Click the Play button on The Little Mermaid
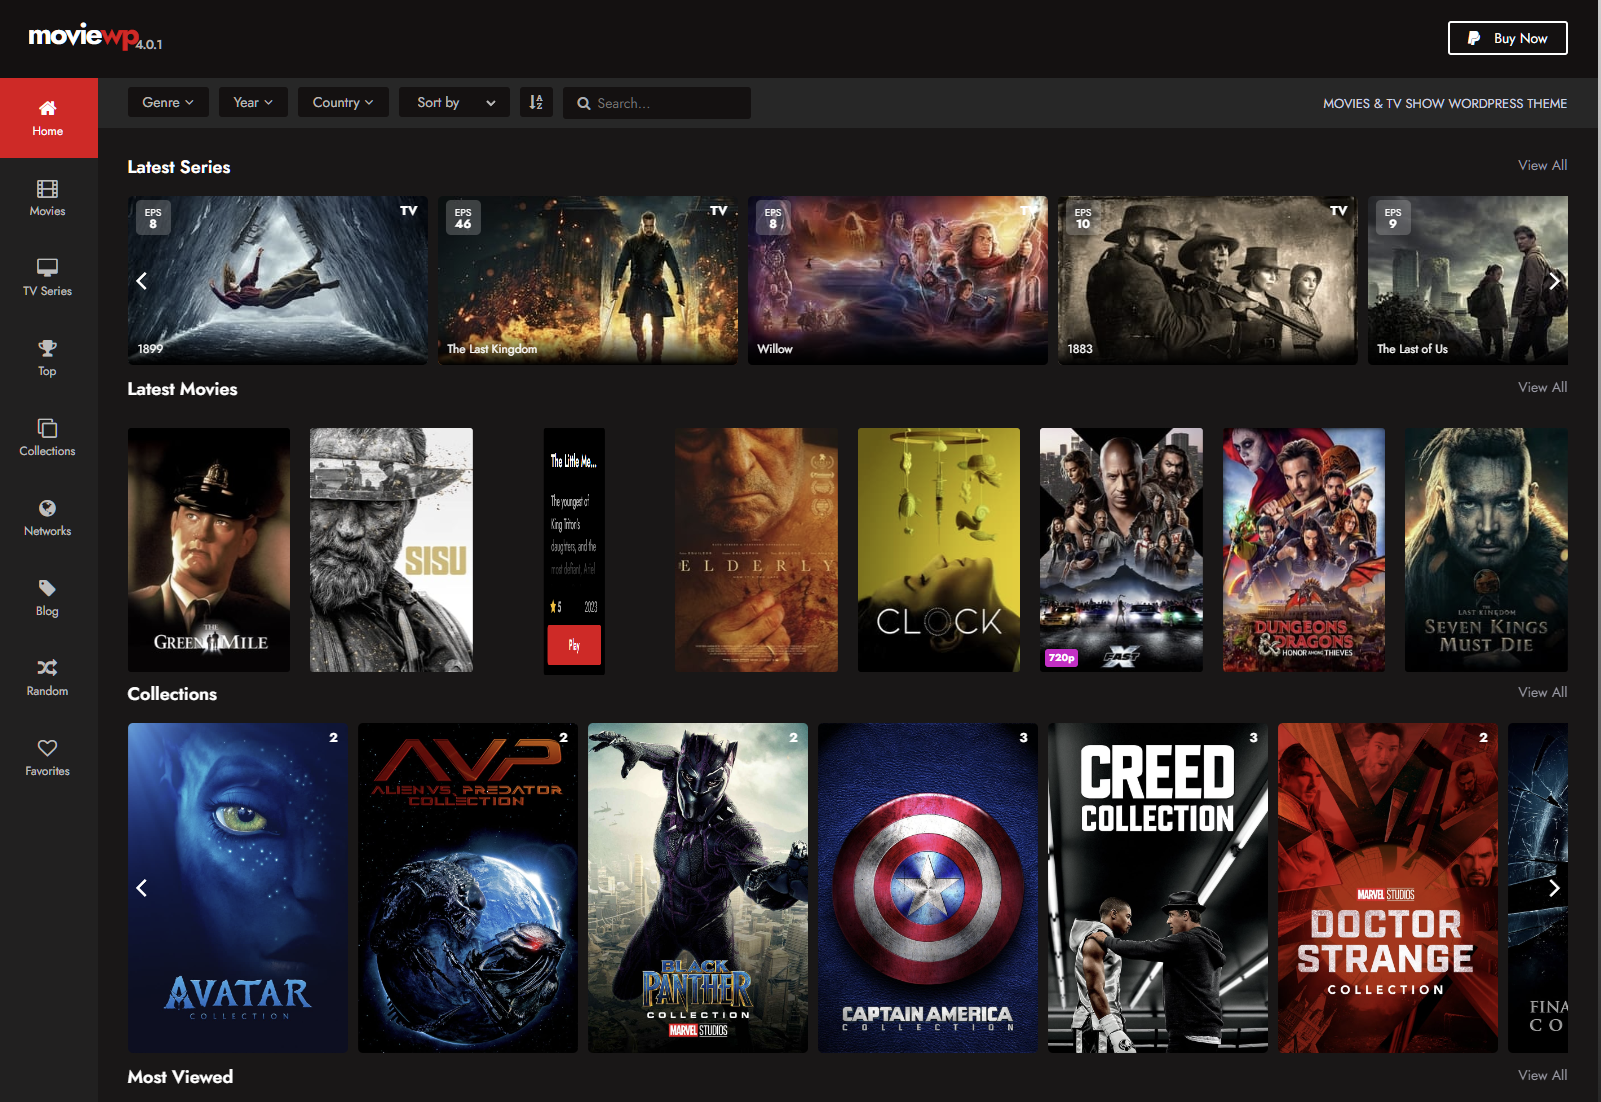The height and width of the screenshot is (1102, 1601). 573,645
